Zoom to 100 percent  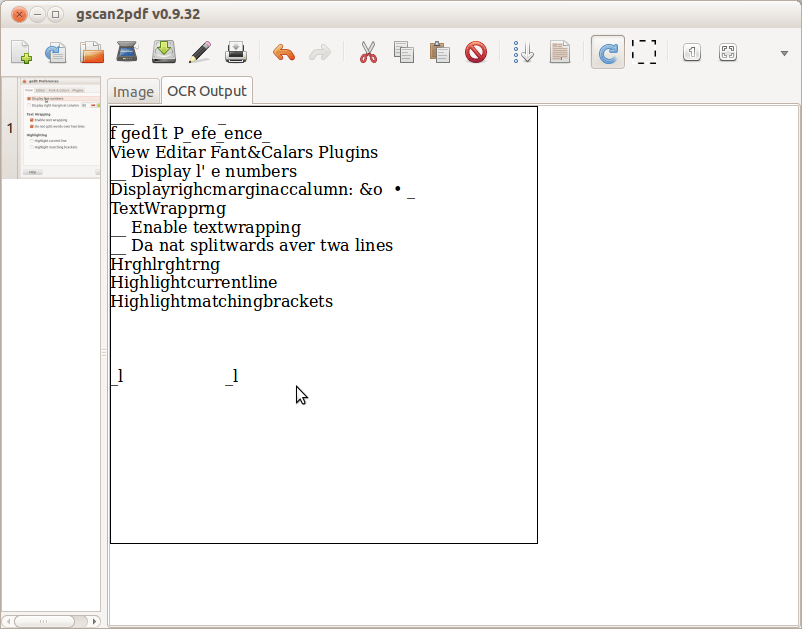coord(691,52)
